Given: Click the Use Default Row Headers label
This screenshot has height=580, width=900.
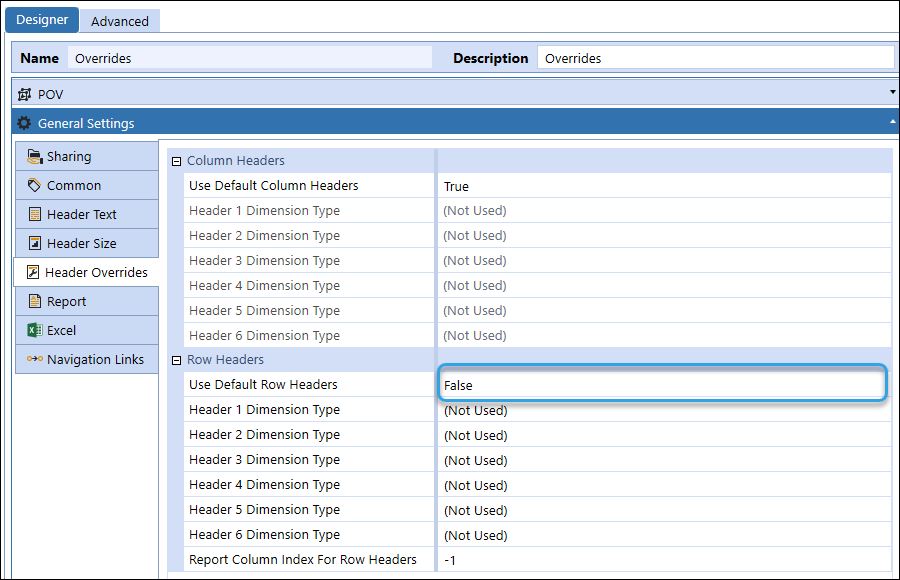Looking at the screenshot, I should coord(263,385).
